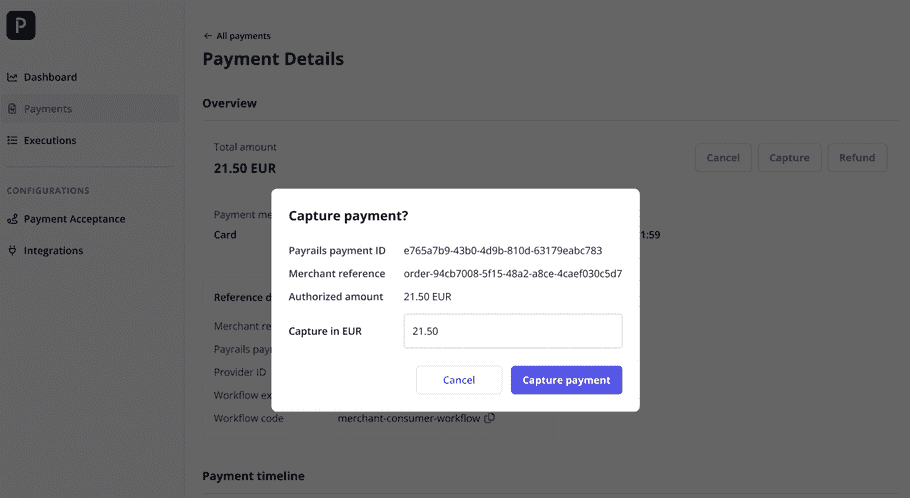Click the Payments document icon in sidebar
The width and height of the screenshot is (910, 498).
coord(12,109)
